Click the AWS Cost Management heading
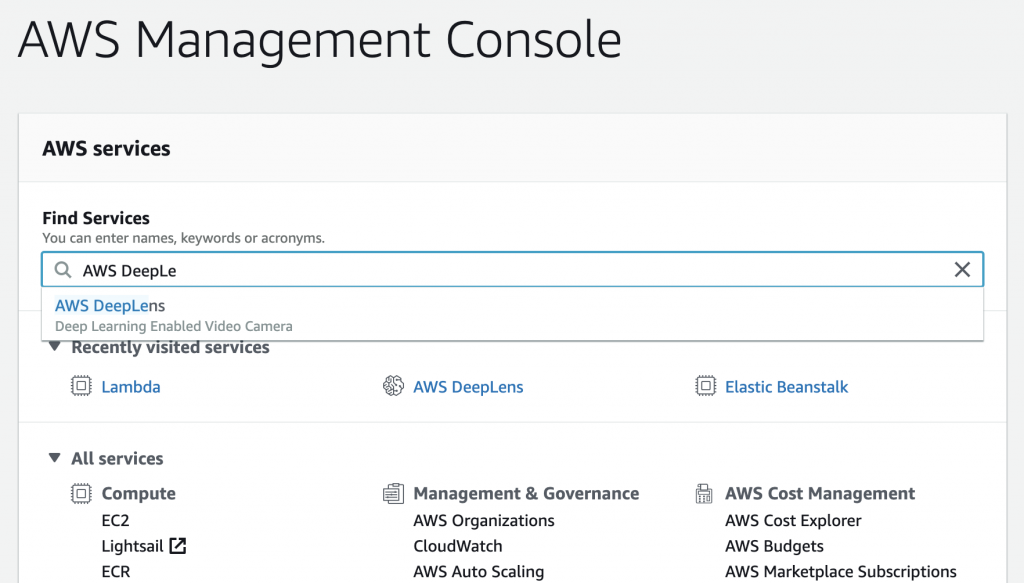Viewport: 1024px width, 583px height. pyautogui.click(x=820, y=494)
